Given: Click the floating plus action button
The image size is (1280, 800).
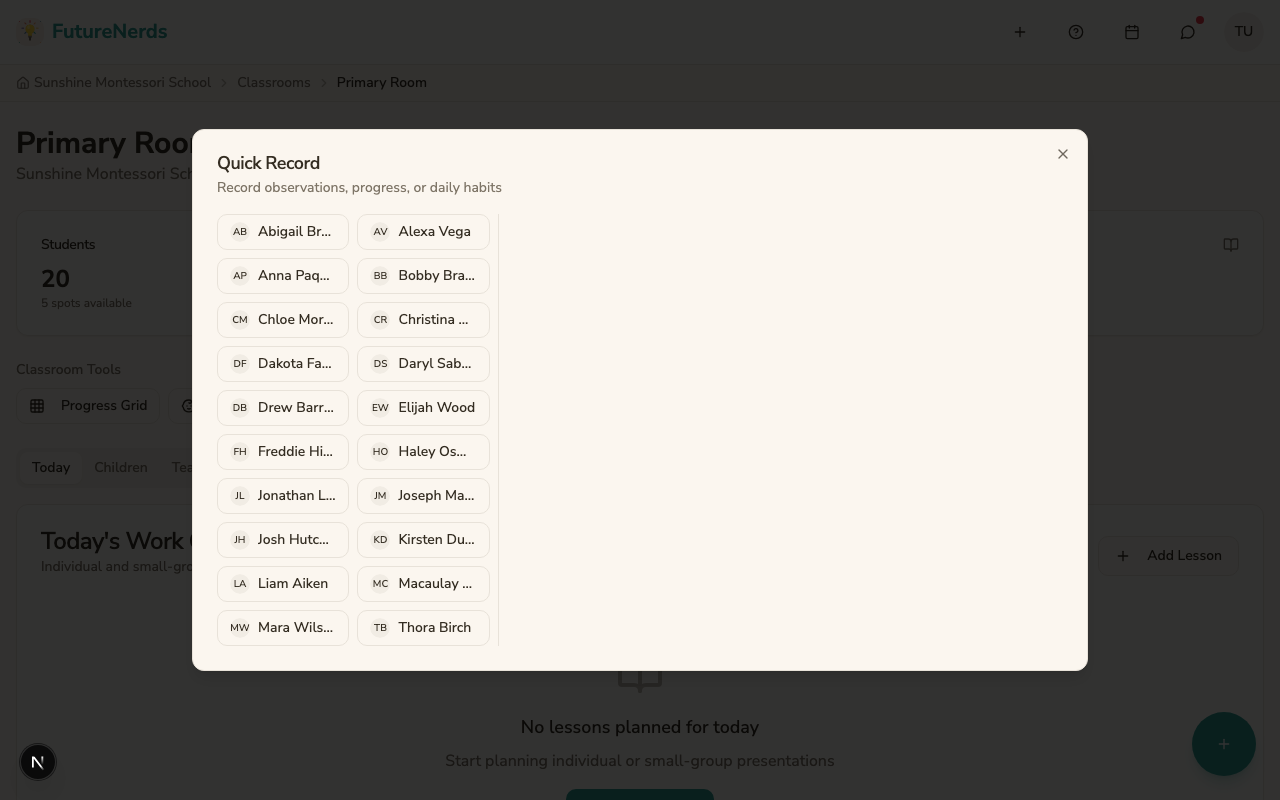Looking at the screenshot, I should [x=1224, y=744].
